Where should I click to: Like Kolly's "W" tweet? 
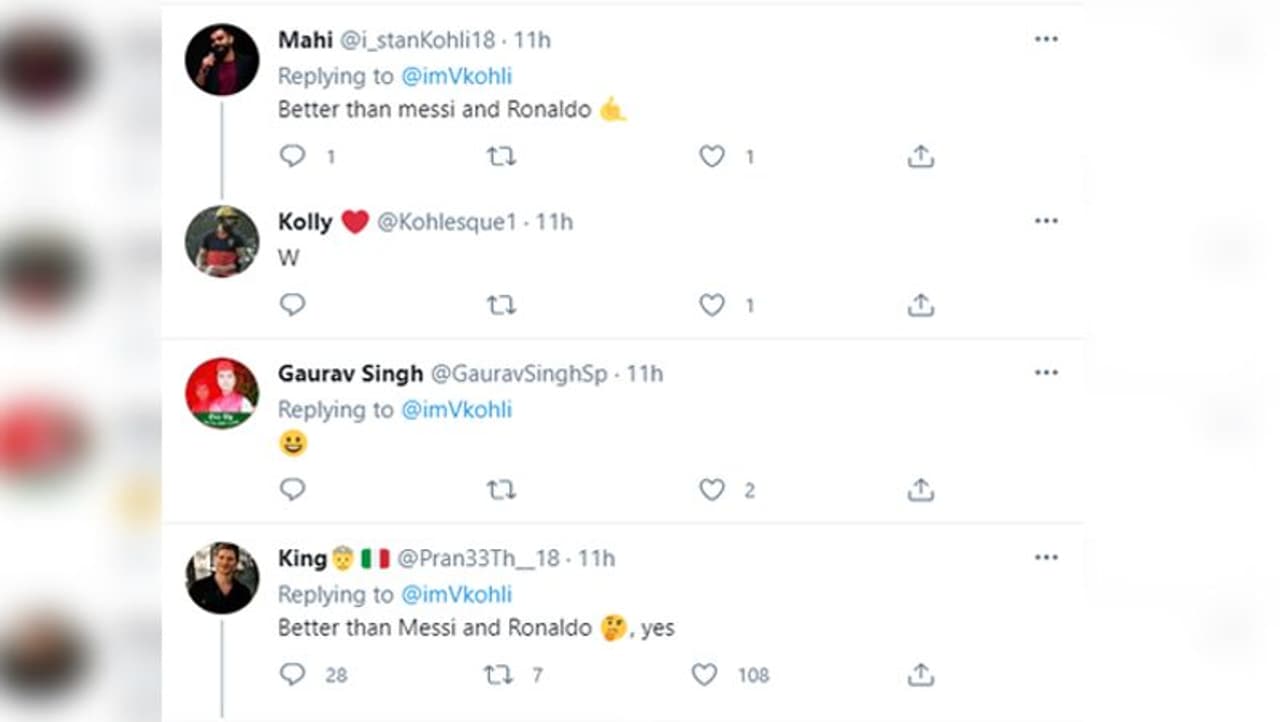point(711,304)
